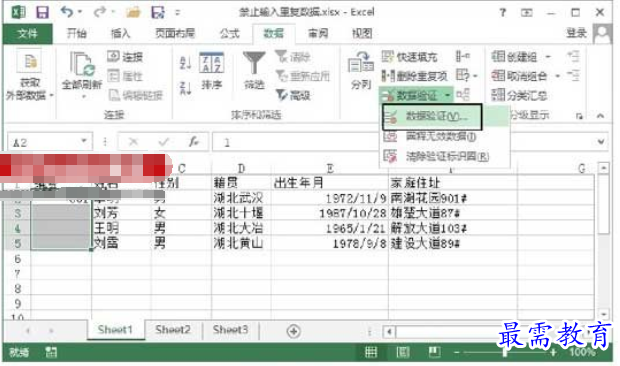The image size is (620, 366).
Task: Click the vertical scrollbar down arrow
Action: 603,315
